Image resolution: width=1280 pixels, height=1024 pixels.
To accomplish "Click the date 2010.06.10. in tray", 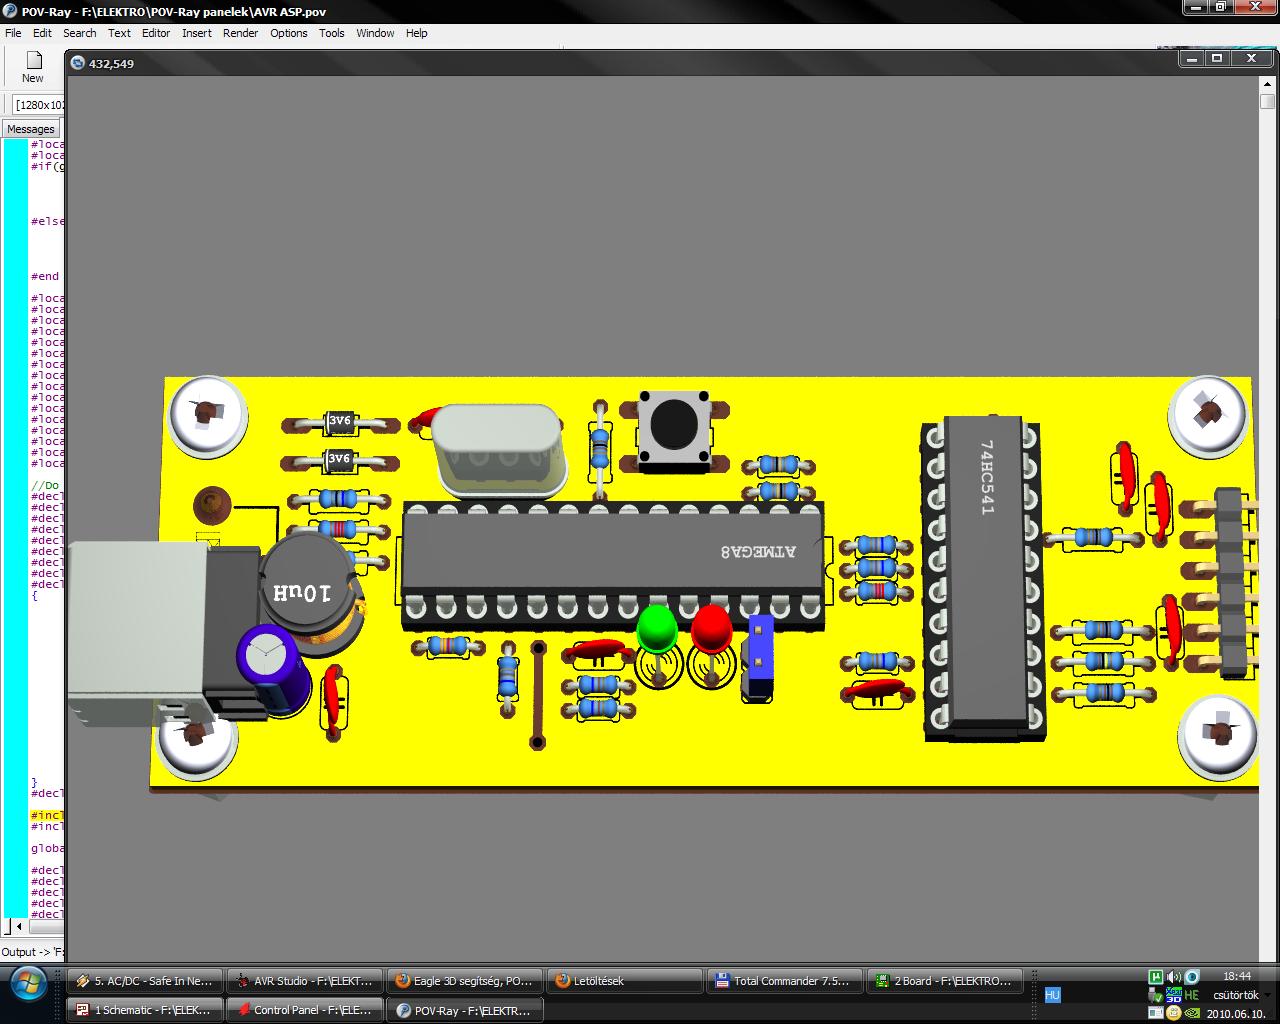I will coord(1236,1014).
